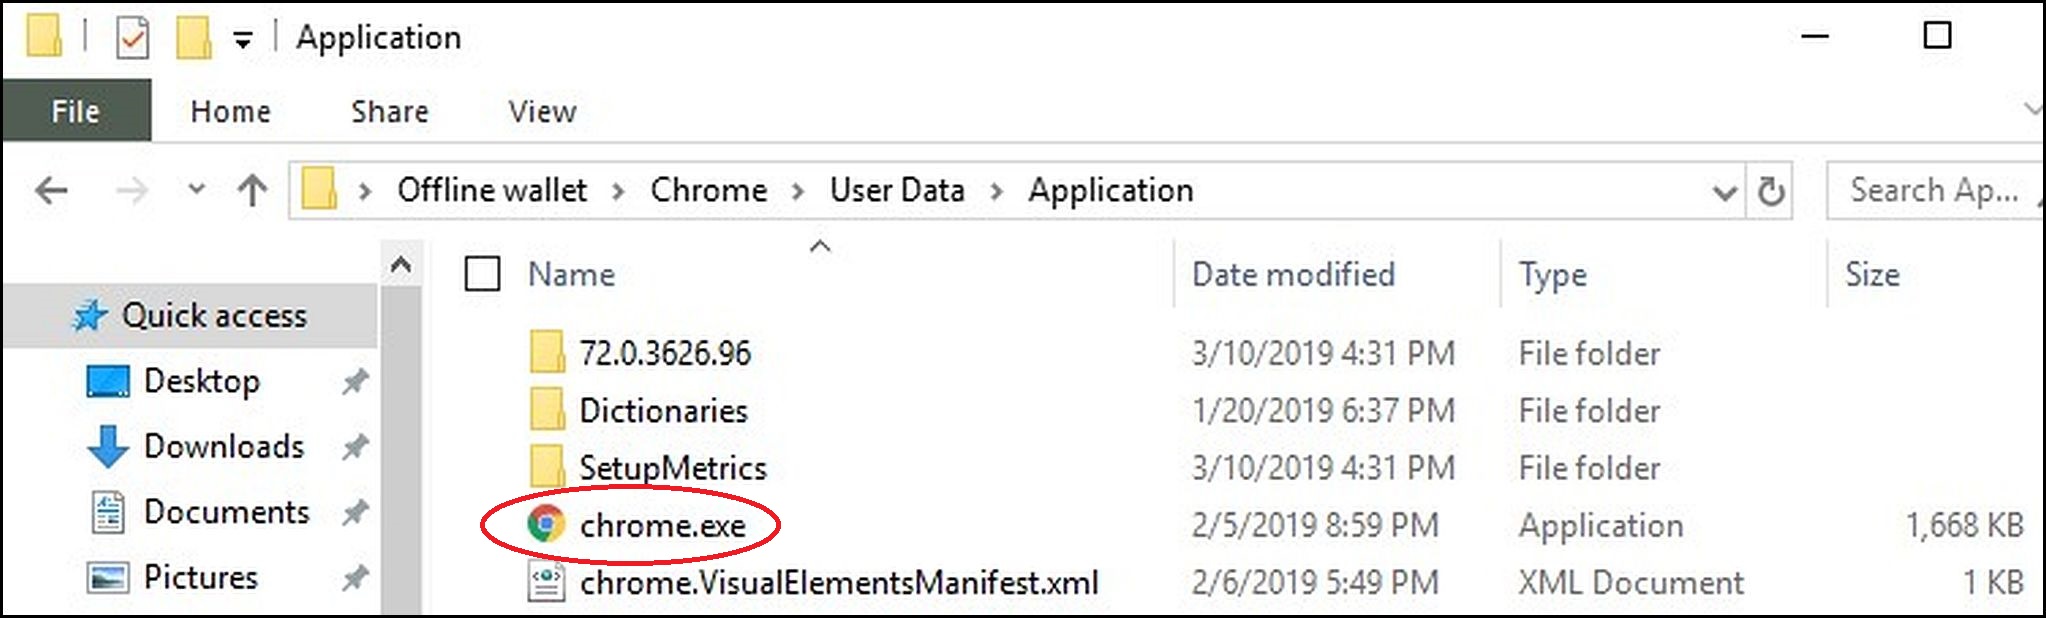The width and height of the screenshot is (2046, 618).
Task: Refresh the Application folder view
Action: (1770, 190)
